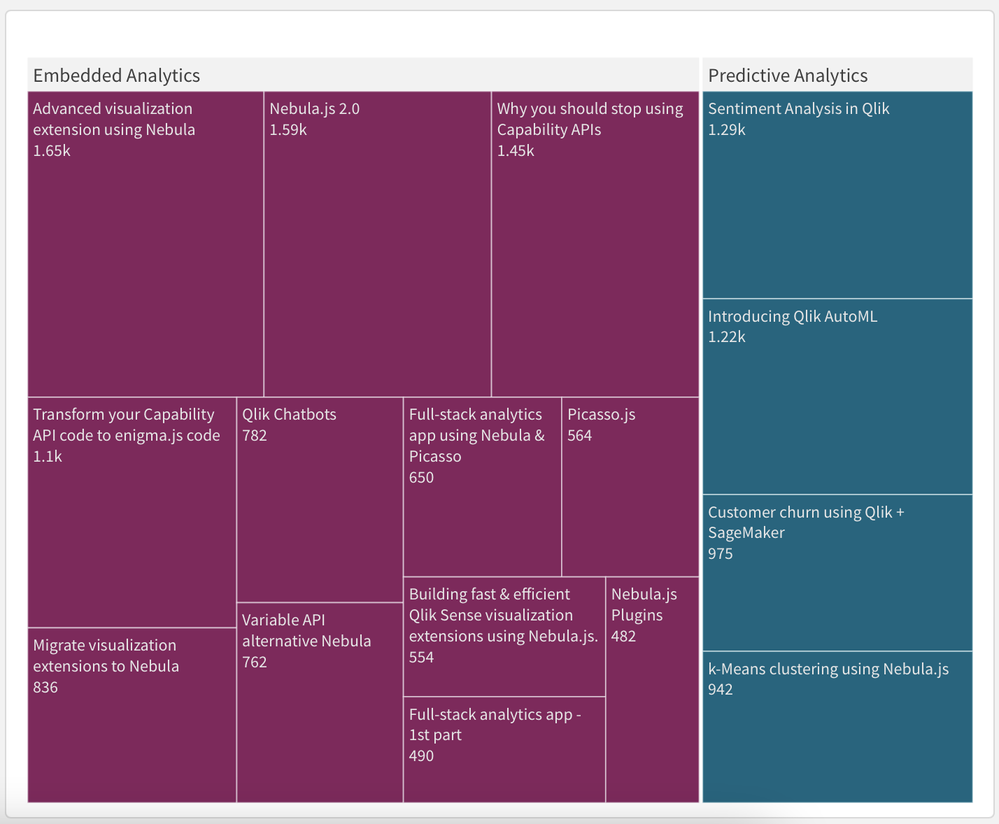This screenshot has height=824, width=999.
Task: Click the 1.45k value label
Action: coord(515,150)
